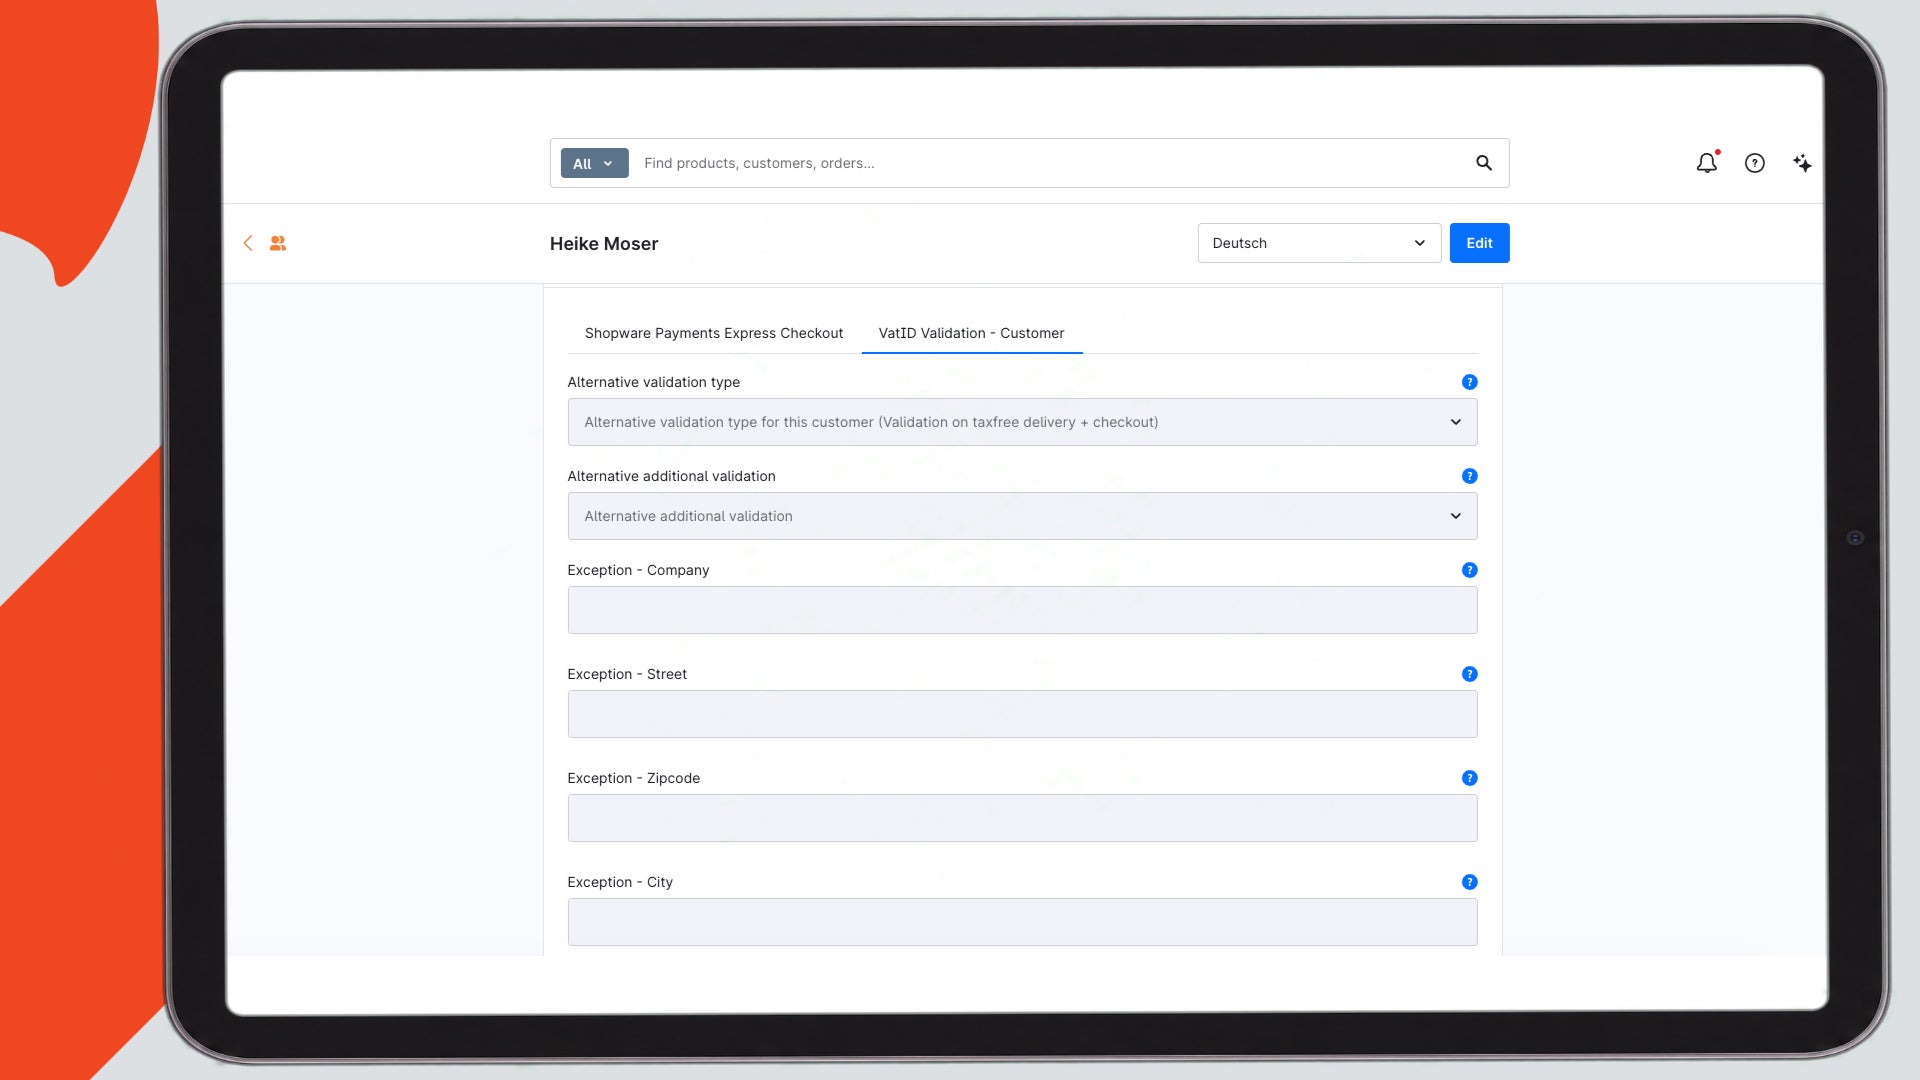The width and height of the screenshot is (1920, 1080).
Task: Expand the Alternative validation type dropdown
Action: point(1022,422)
